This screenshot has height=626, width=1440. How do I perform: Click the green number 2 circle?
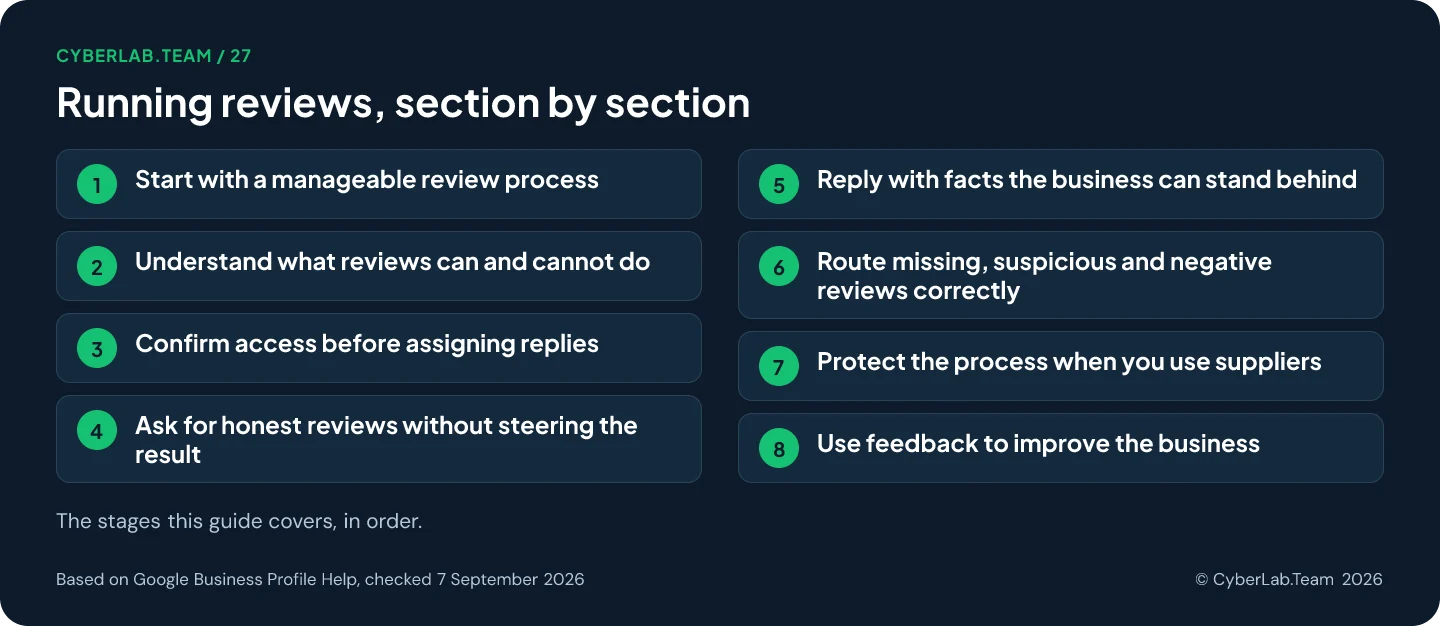(x=97, y=266)
